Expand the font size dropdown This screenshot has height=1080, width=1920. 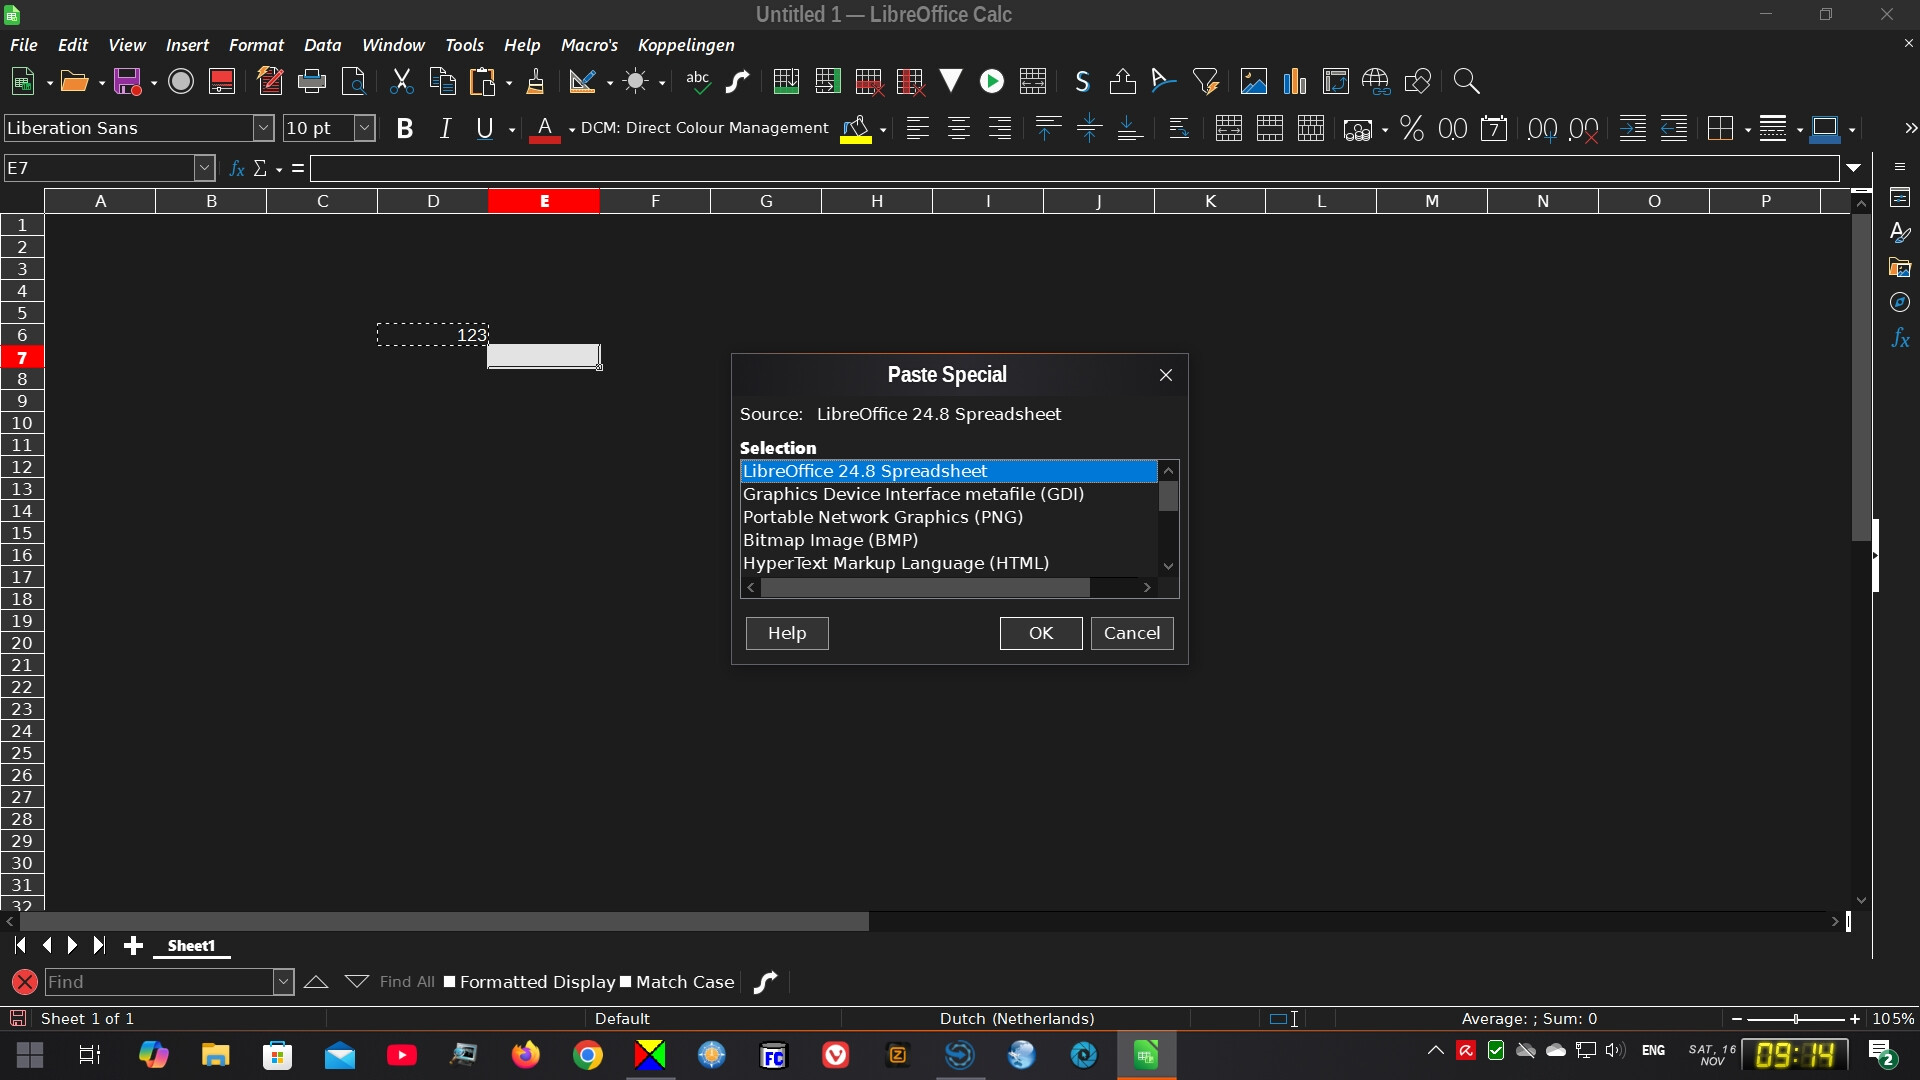click(363, 128)
